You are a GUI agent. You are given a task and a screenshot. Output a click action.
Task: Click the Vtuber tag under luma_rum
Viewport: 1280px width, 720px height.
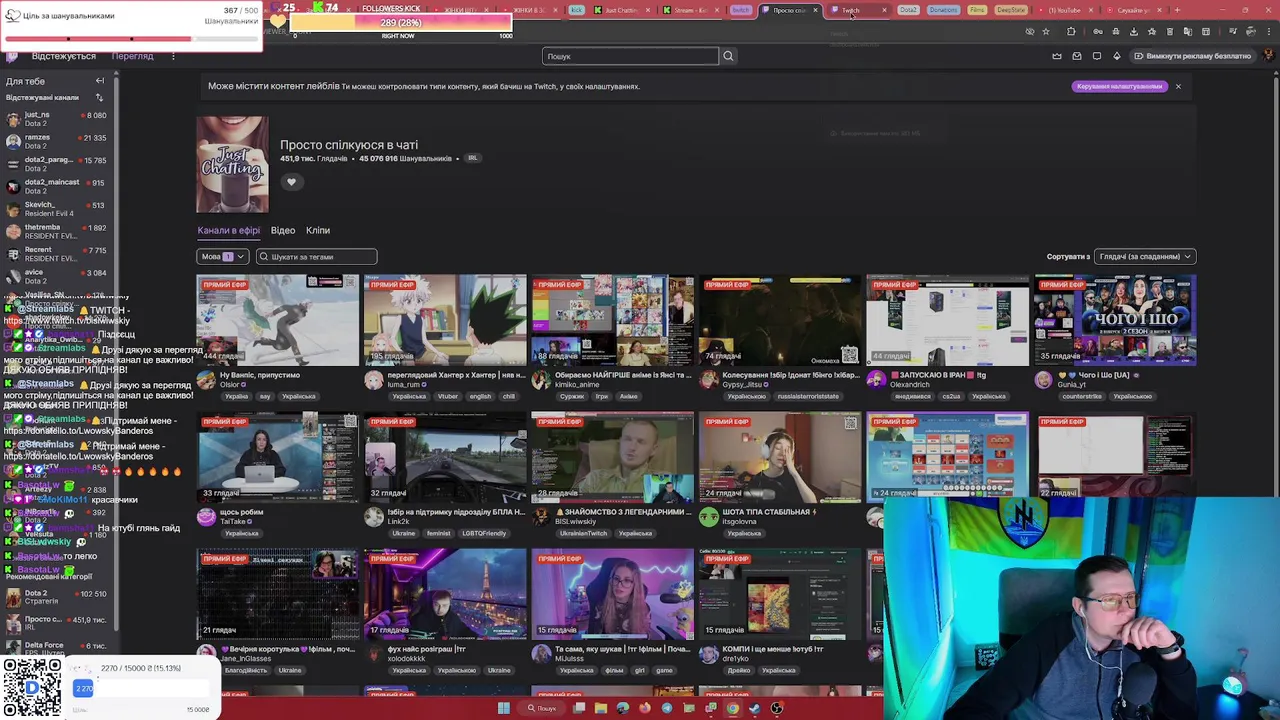[448, 396]
